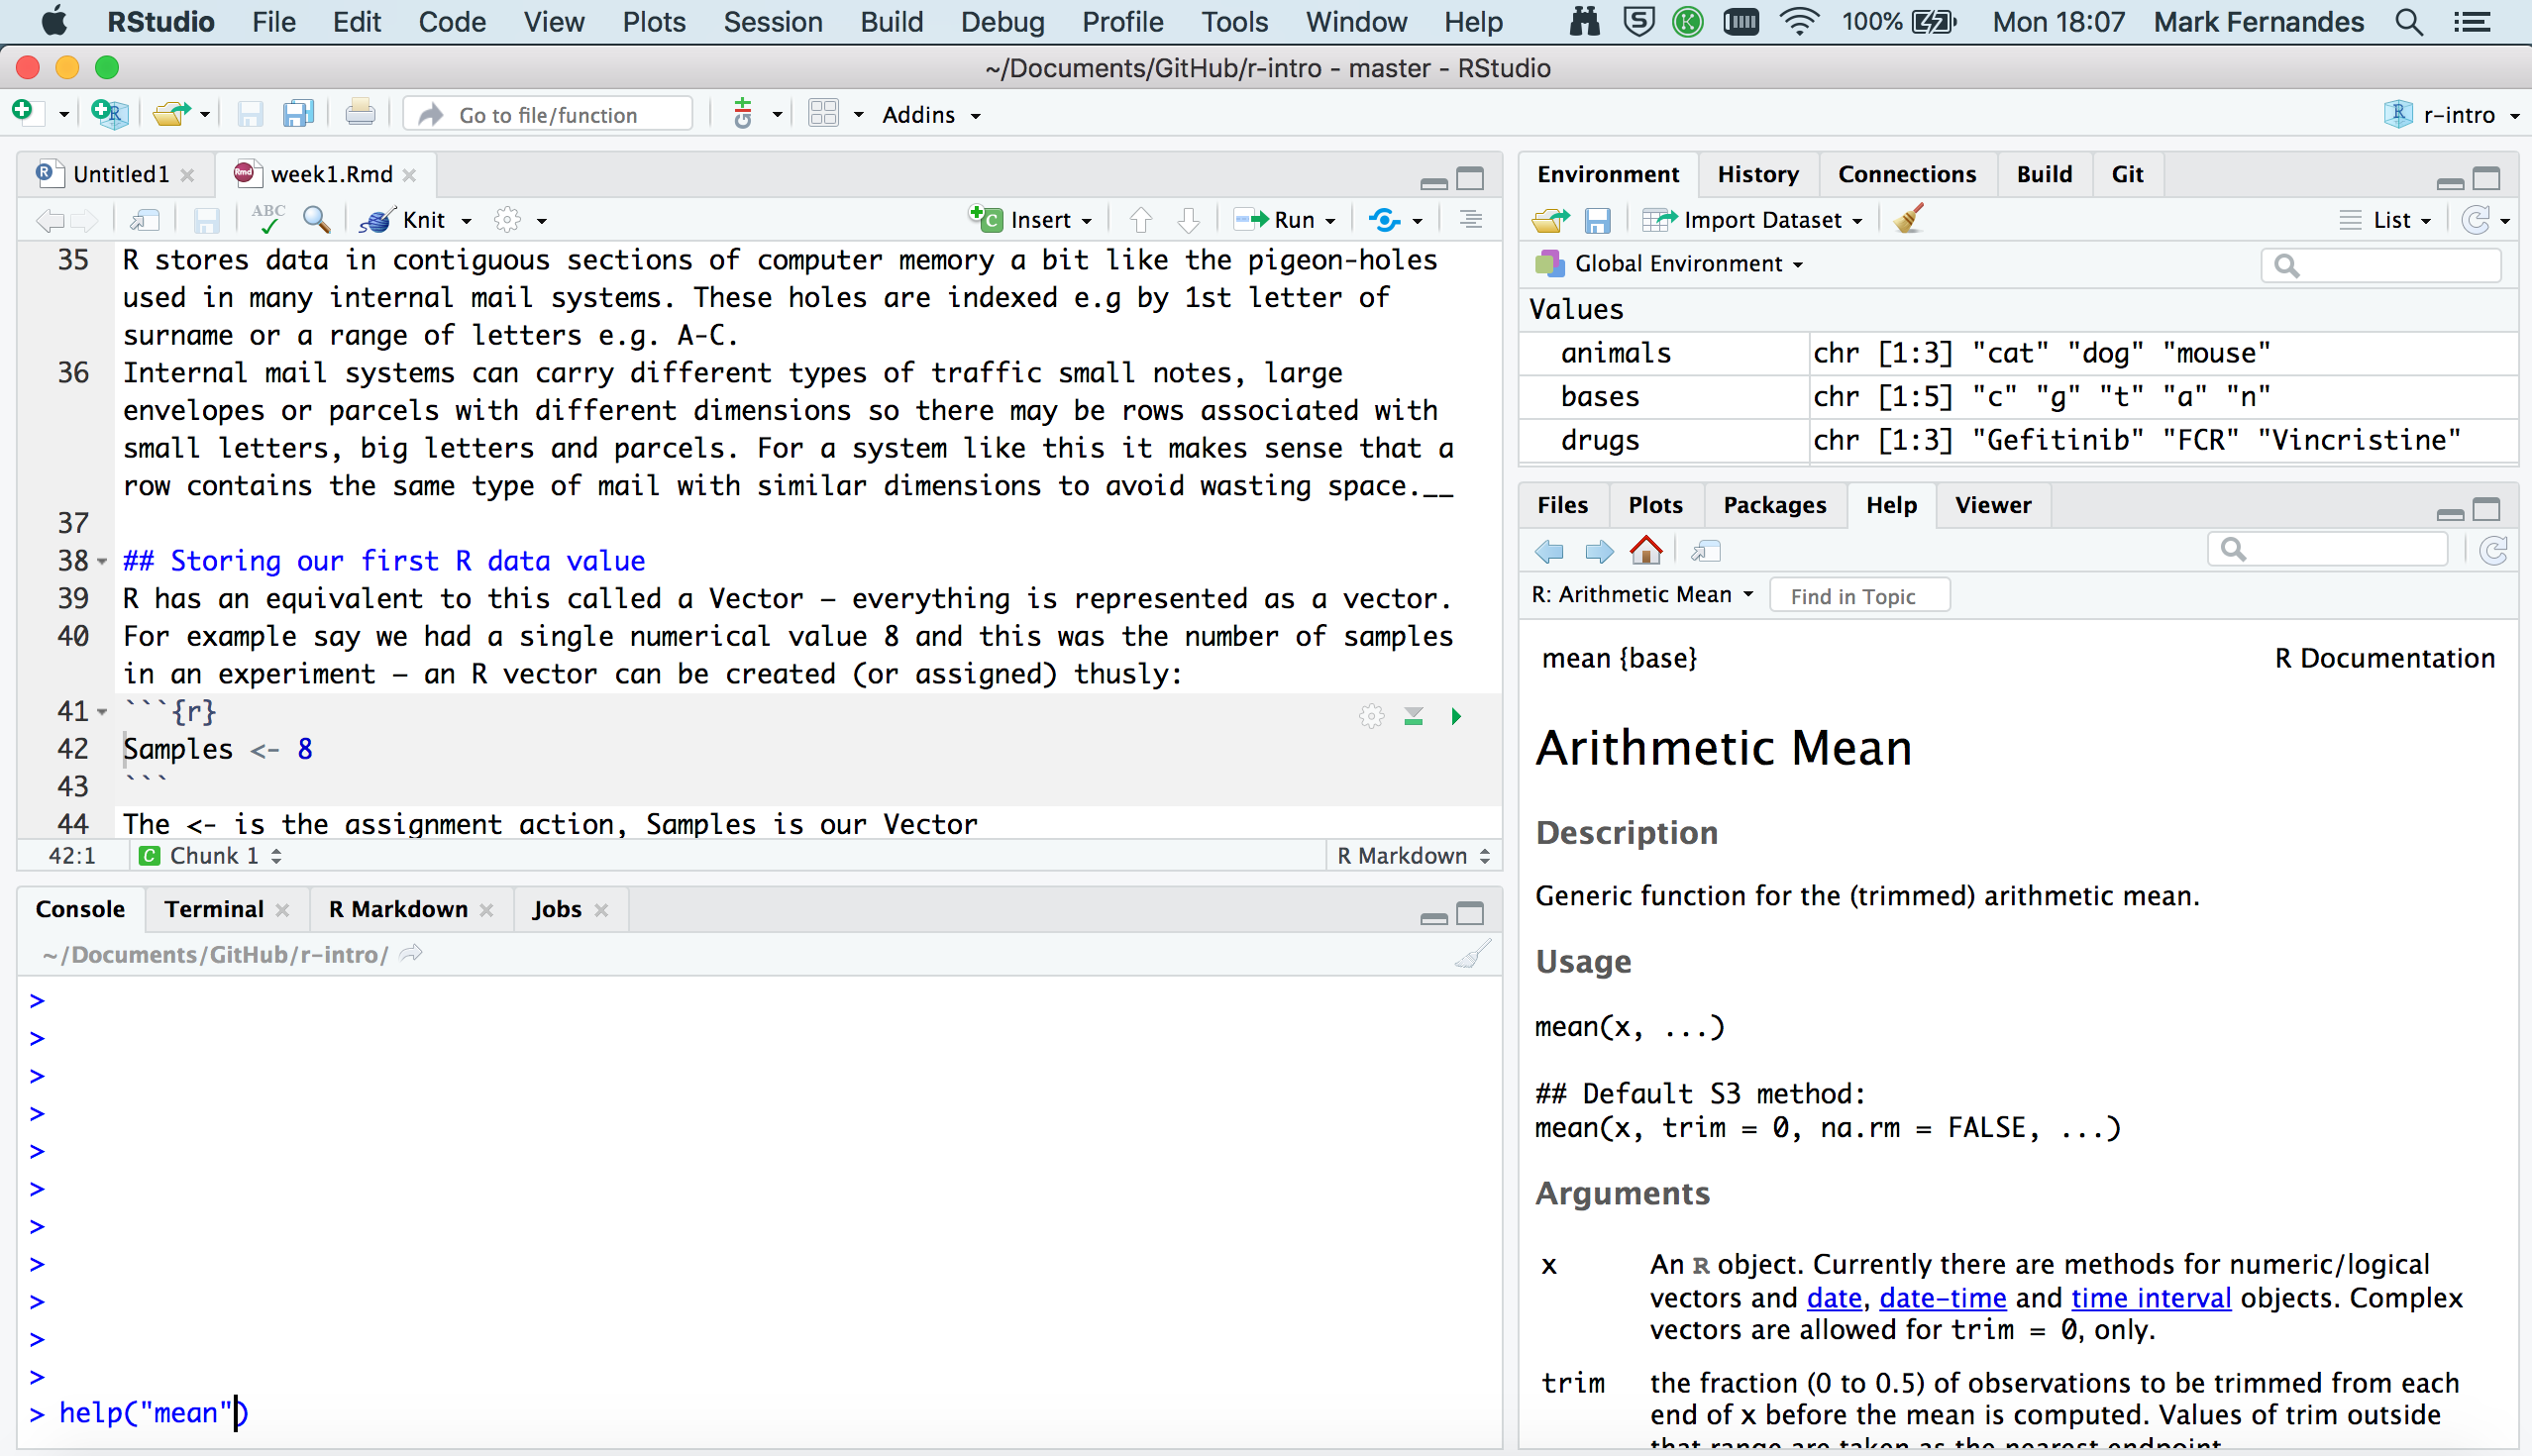Clear console broom icon

[x=1473, y=954]
